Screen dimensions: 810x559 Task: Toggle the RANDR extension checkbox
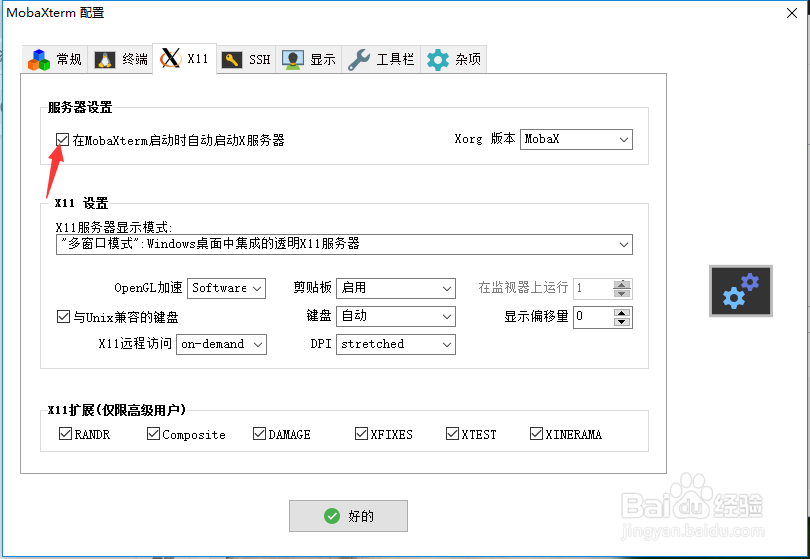click(x=65, y=433)
